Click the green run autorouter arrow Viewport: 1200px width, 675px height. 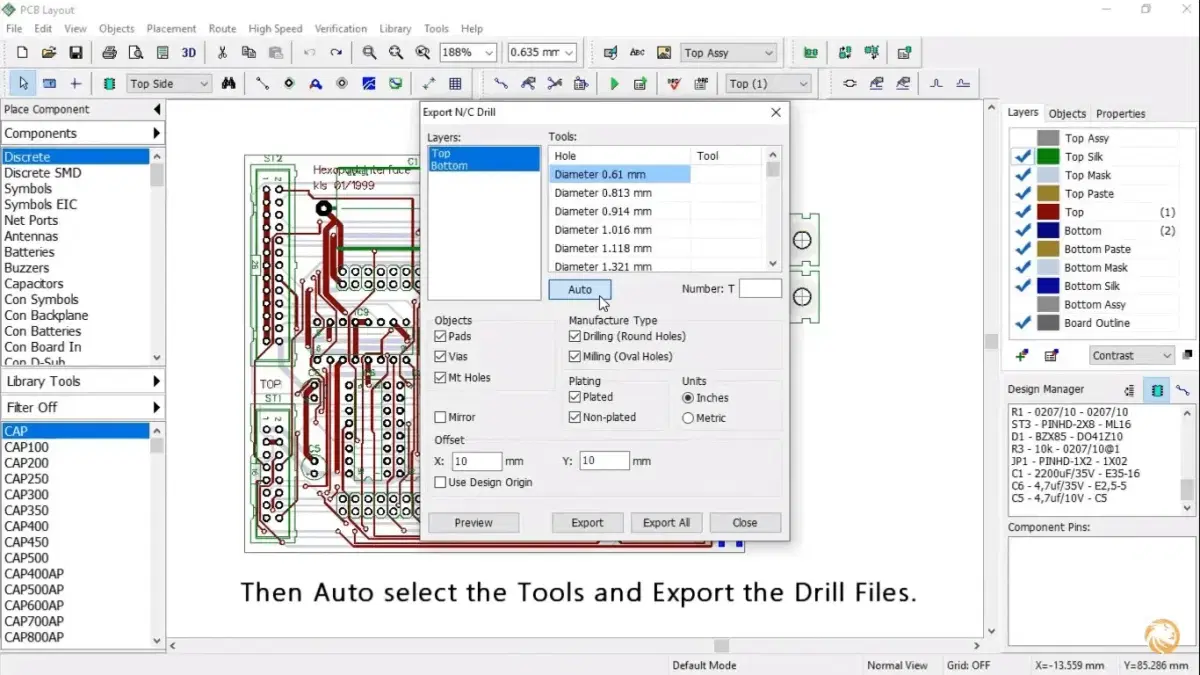click(x=614, y=84)
